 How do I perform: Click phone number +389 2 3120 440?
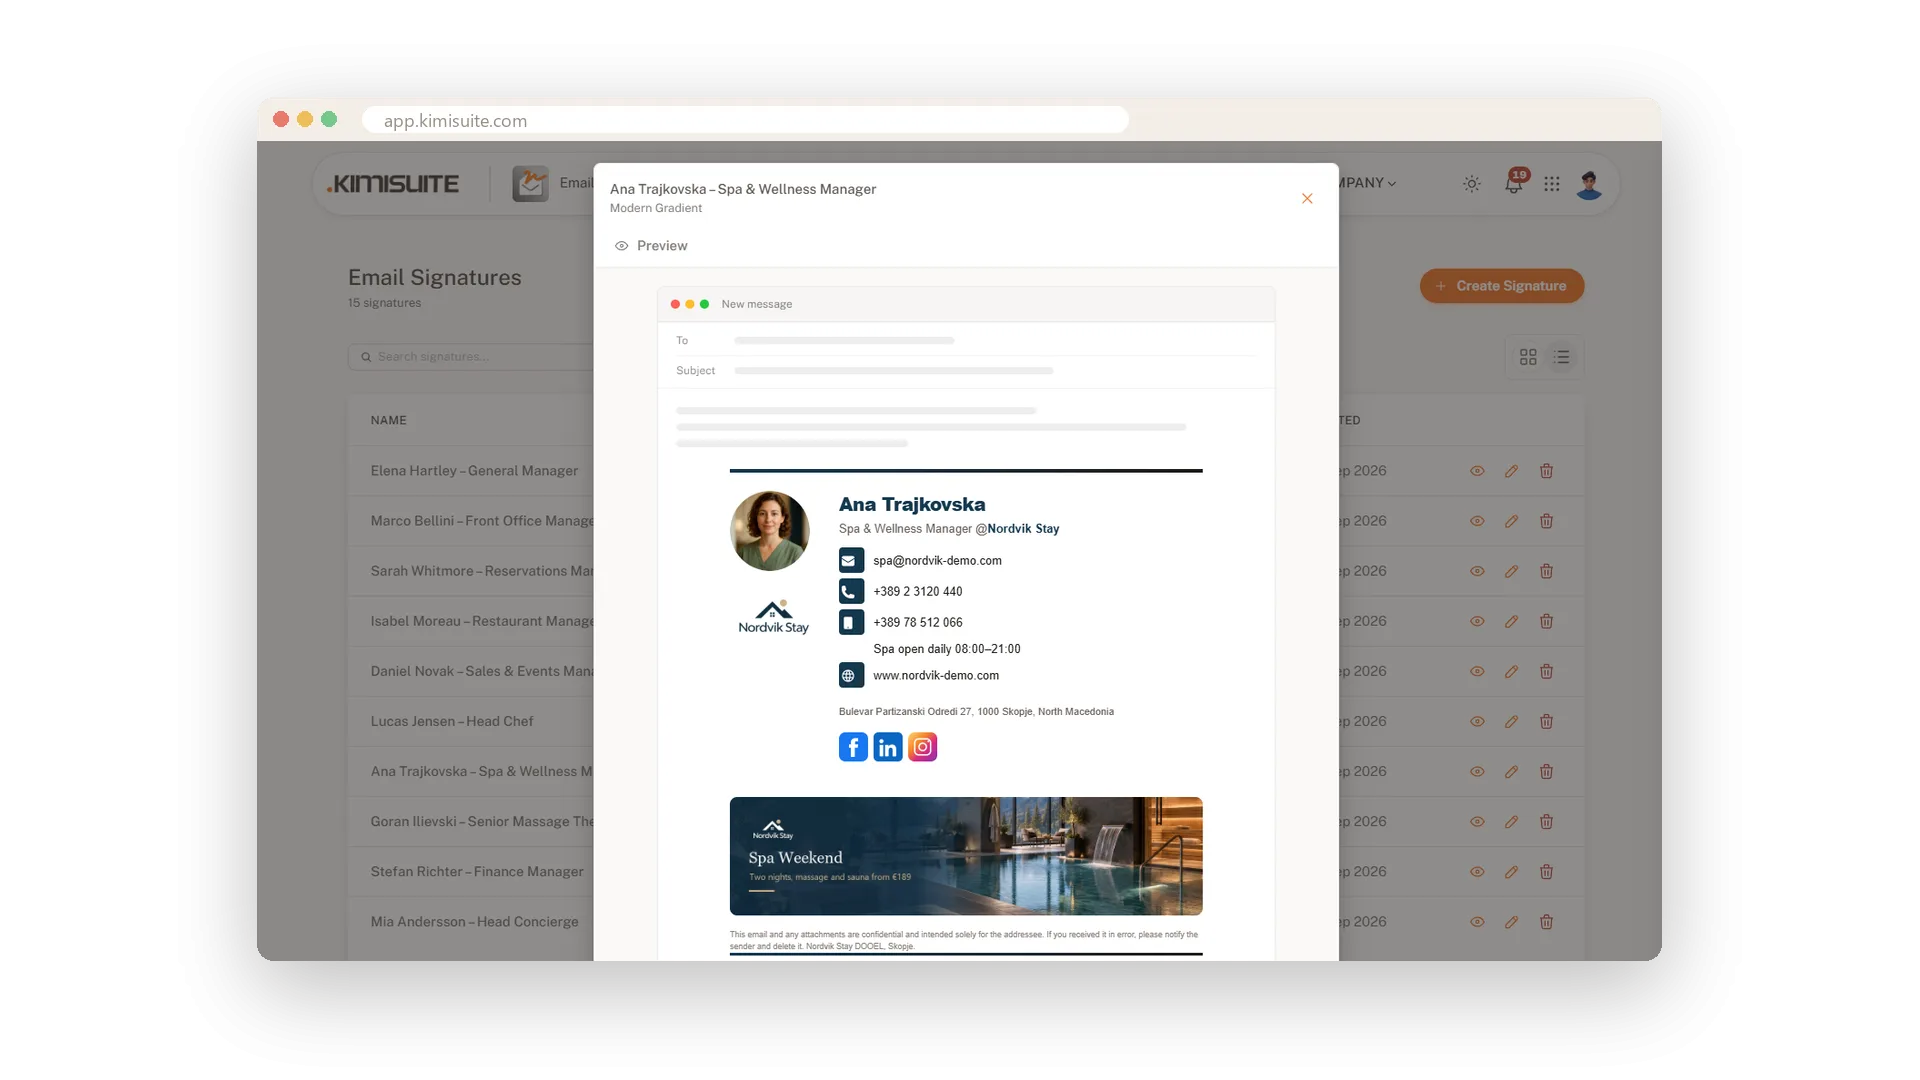pos(917,592)
